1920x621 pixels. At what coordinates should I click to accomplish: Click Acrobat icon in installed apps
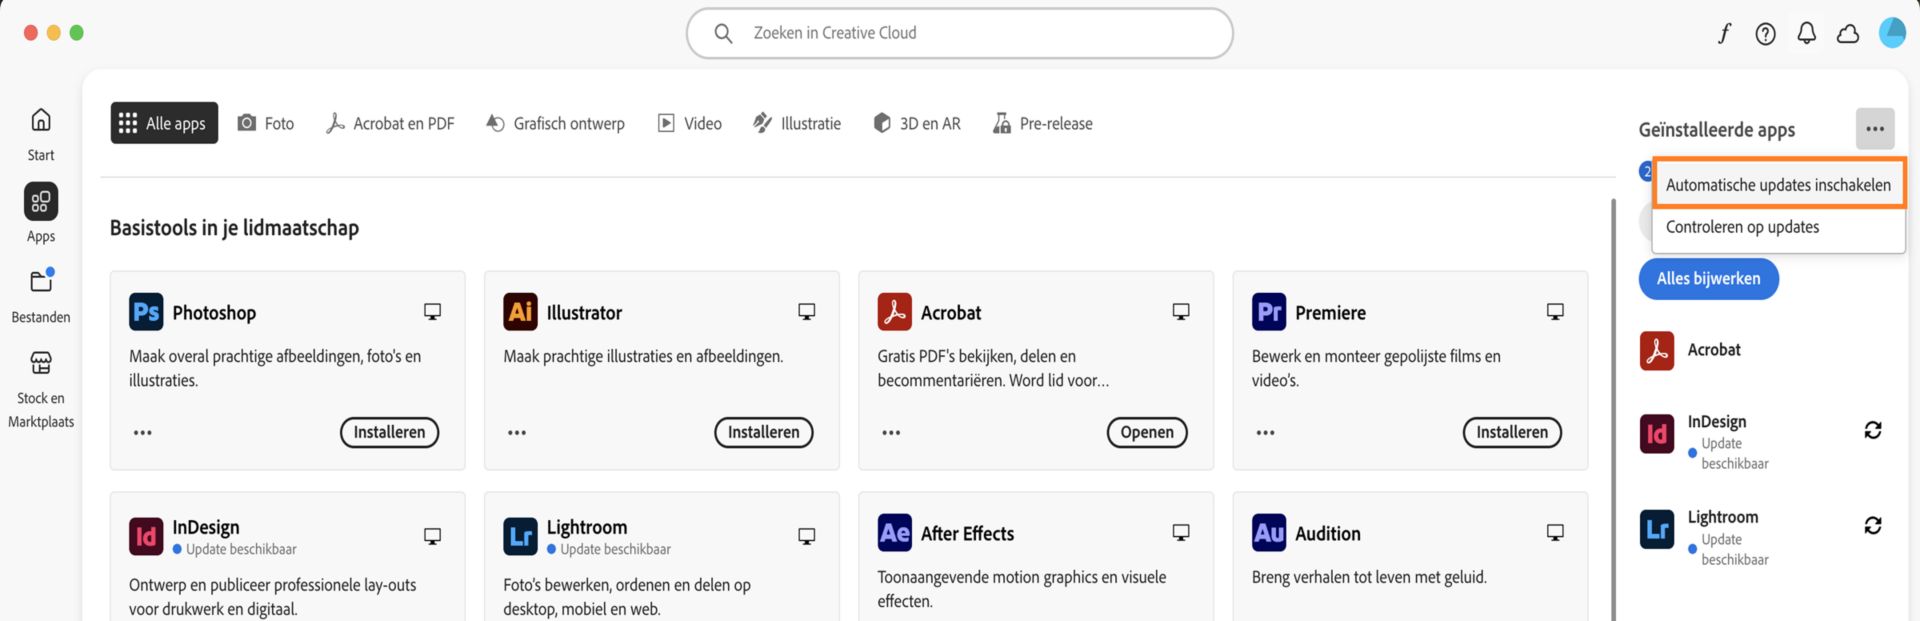point(1657,350)
